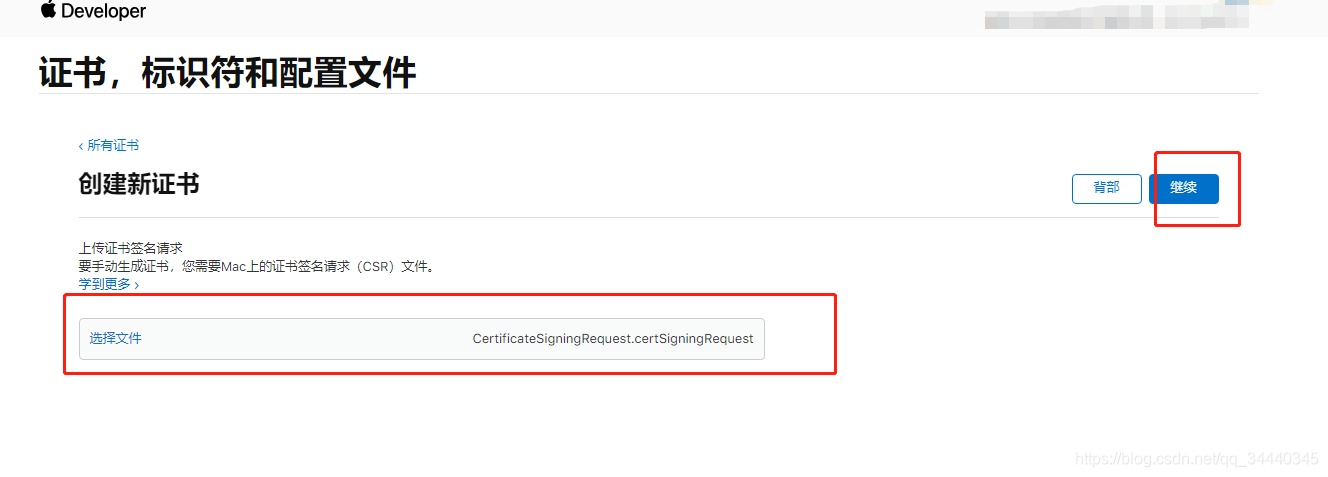1328x477 pixels.
Task: Click the chevron after 学到更多
Action: [x=136, y=285]
